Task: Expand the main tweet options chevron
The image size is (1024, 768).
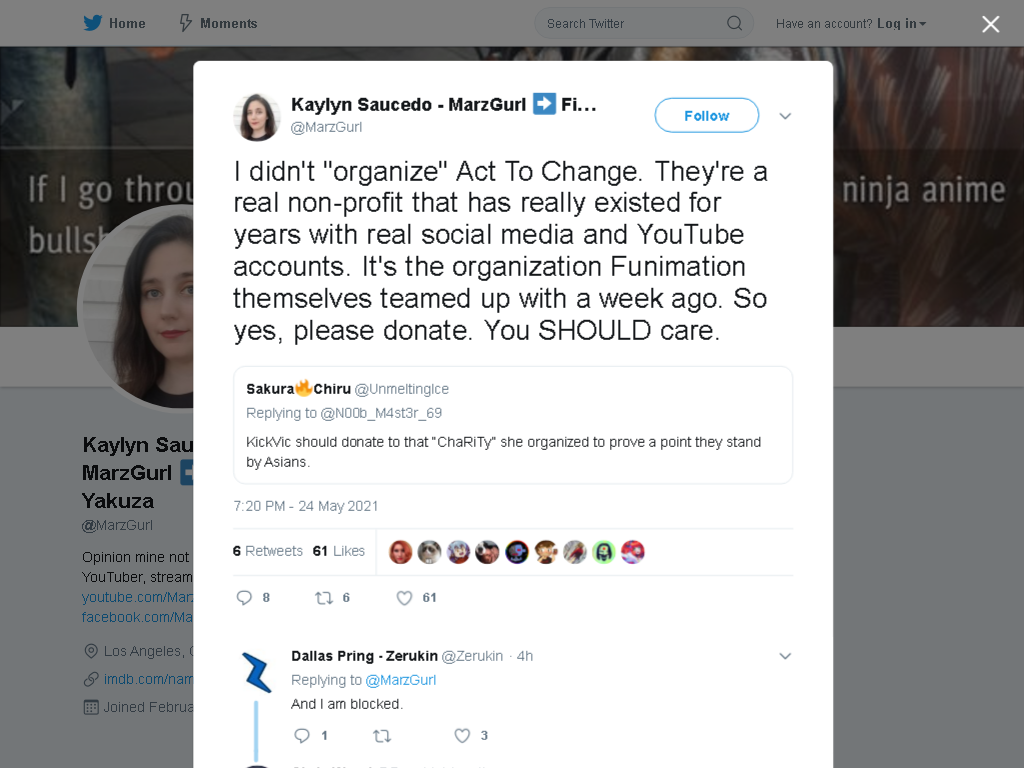Action: (785, 116)
